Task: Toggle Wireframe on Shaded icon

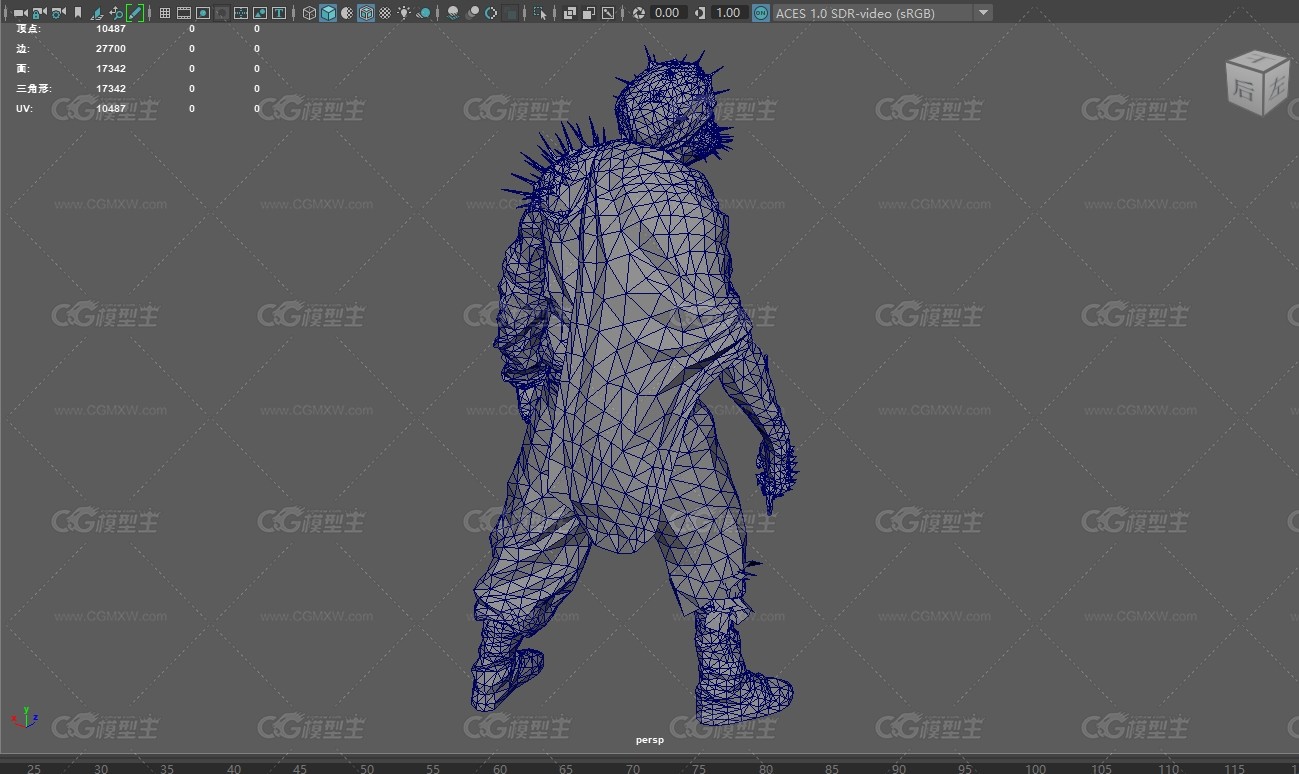Action: [x=366, y=13]
